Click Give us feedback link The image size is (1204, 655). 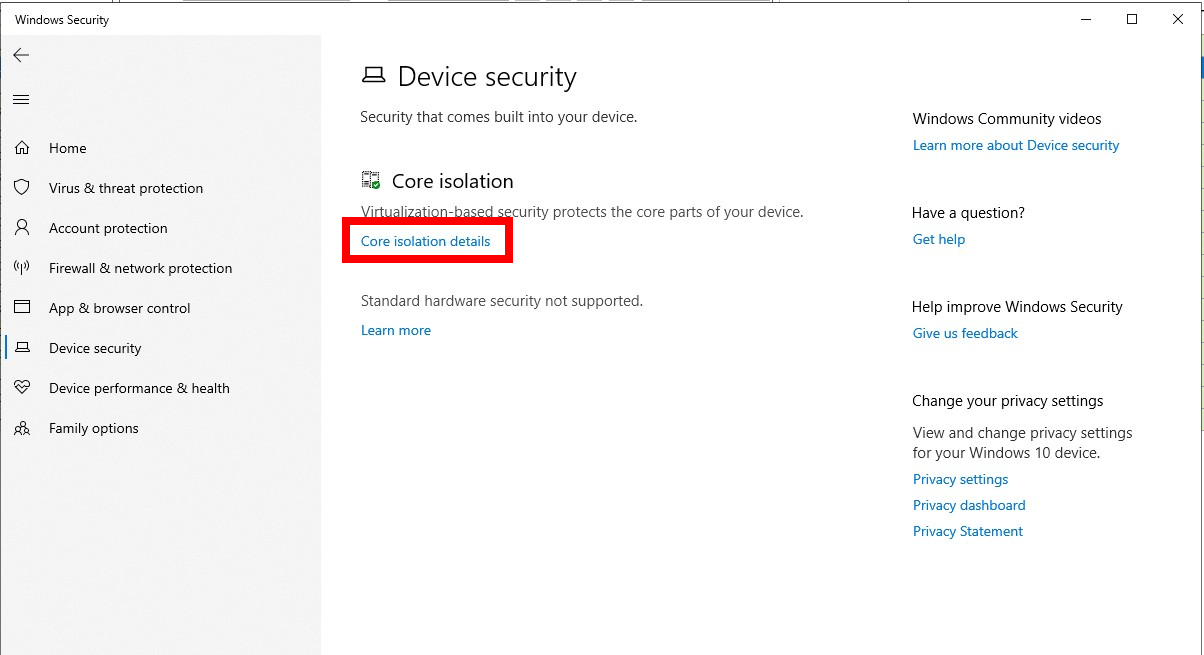[x=965, y=333]
